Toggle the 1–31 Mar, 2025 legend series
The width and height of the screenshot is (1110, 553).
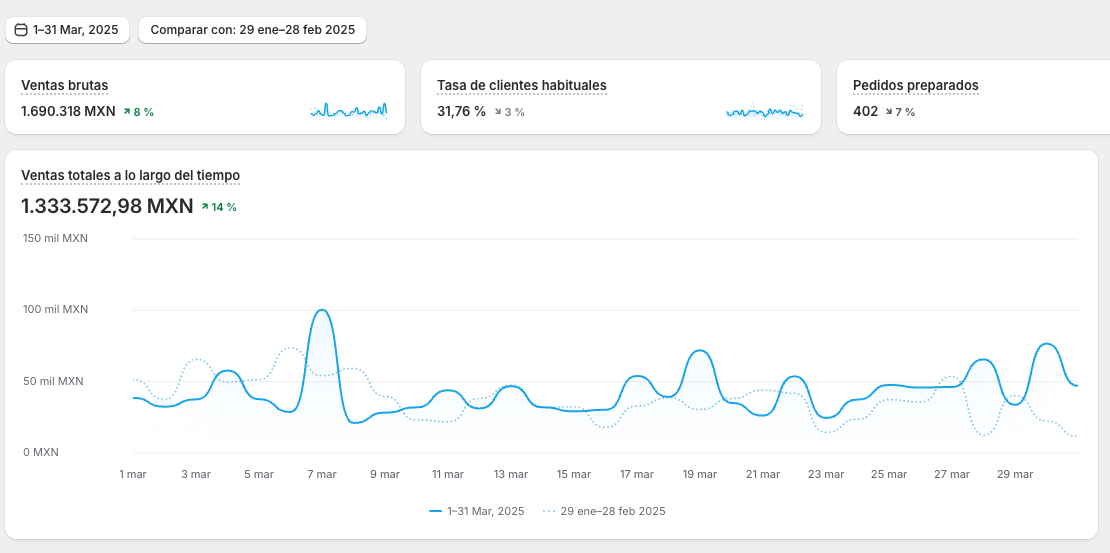tap(485, 511)
